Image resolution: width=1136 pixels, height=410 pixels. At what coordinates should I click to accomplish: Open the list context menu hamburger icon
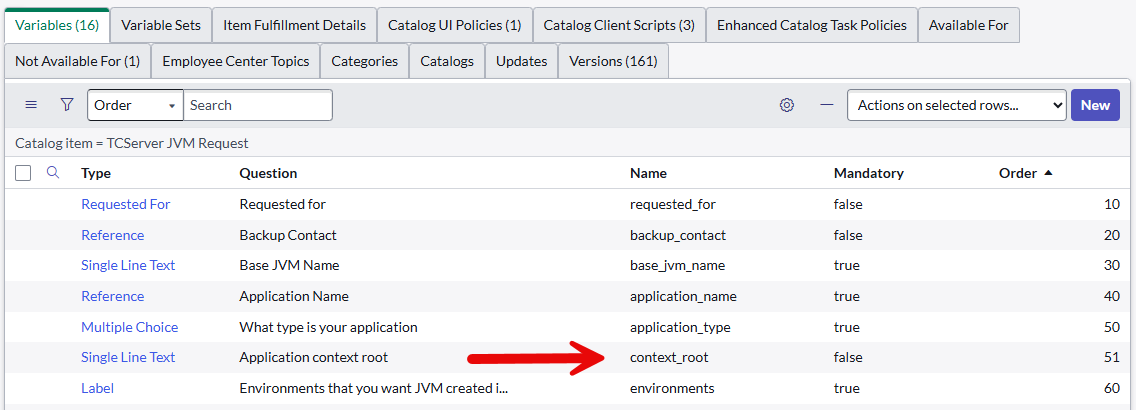31,105
